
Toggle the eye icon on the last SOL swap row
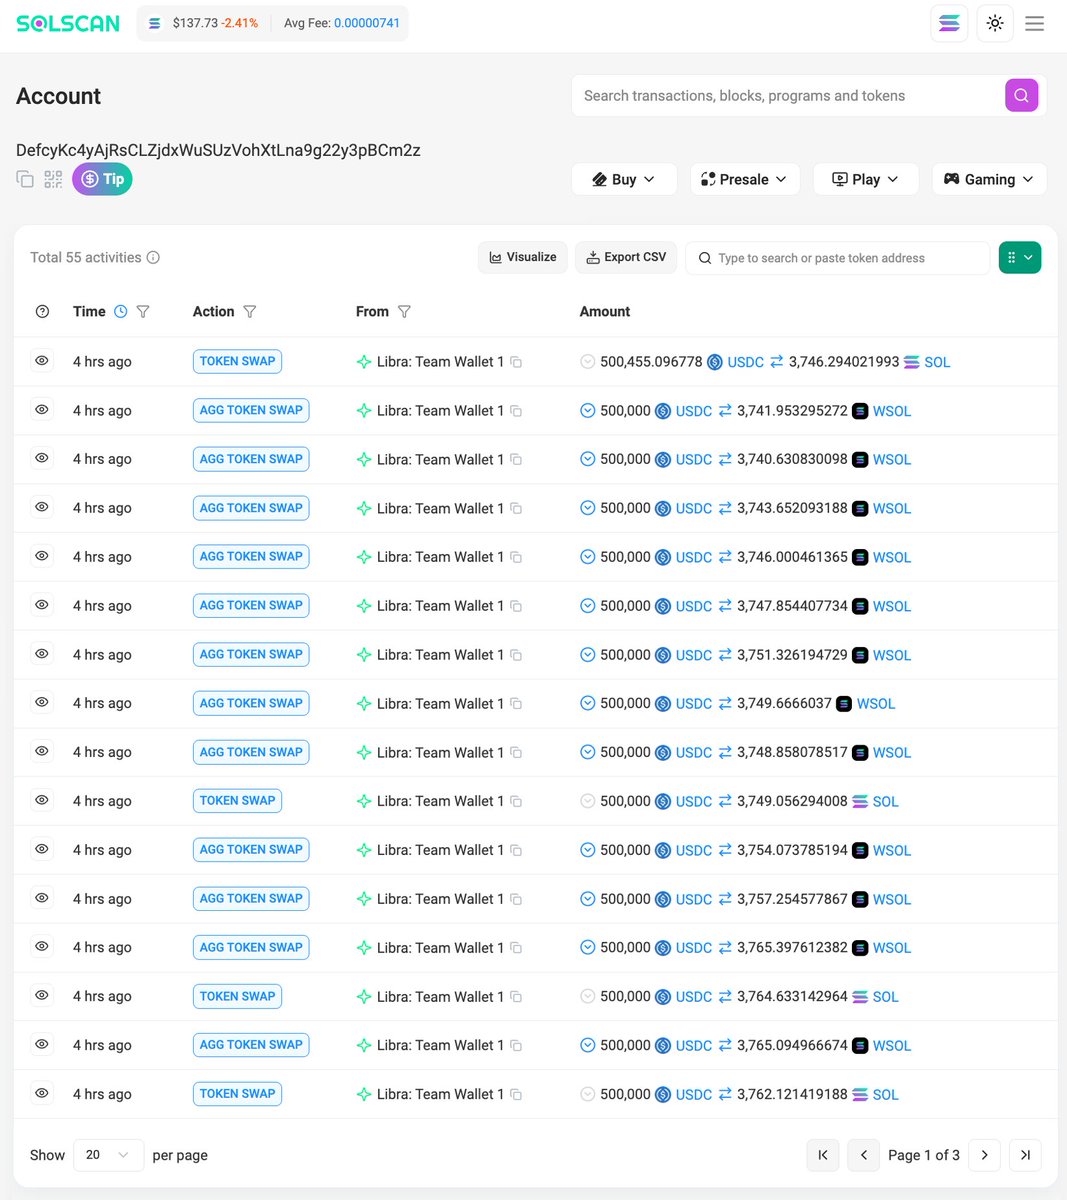click(x=41, y=1093)
